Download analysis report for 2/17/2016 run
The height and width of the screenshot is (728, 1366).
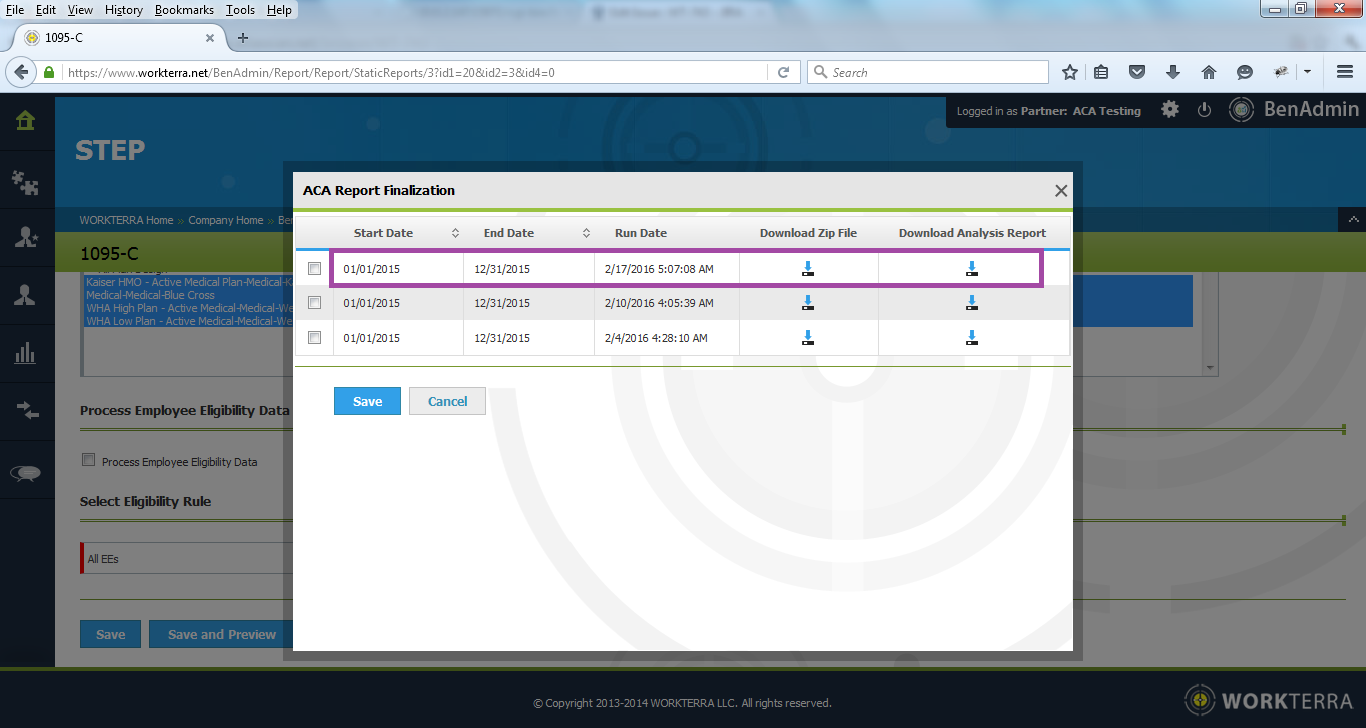971,268
